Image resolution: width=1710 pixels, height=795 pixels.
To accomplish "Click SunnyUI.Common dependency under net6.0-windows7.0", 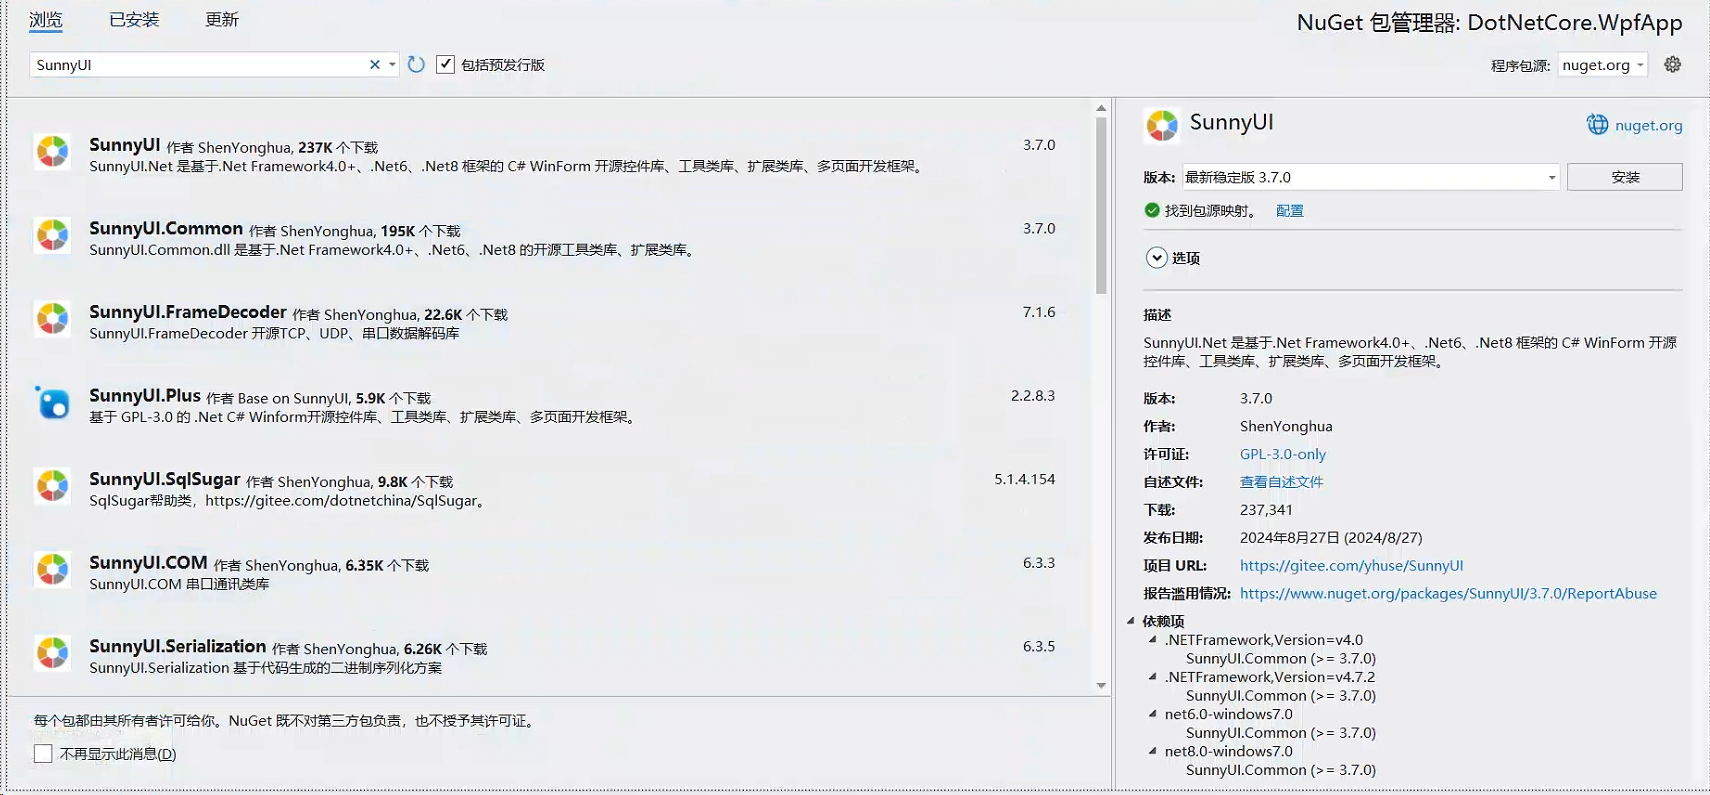I will point(1281,733).
